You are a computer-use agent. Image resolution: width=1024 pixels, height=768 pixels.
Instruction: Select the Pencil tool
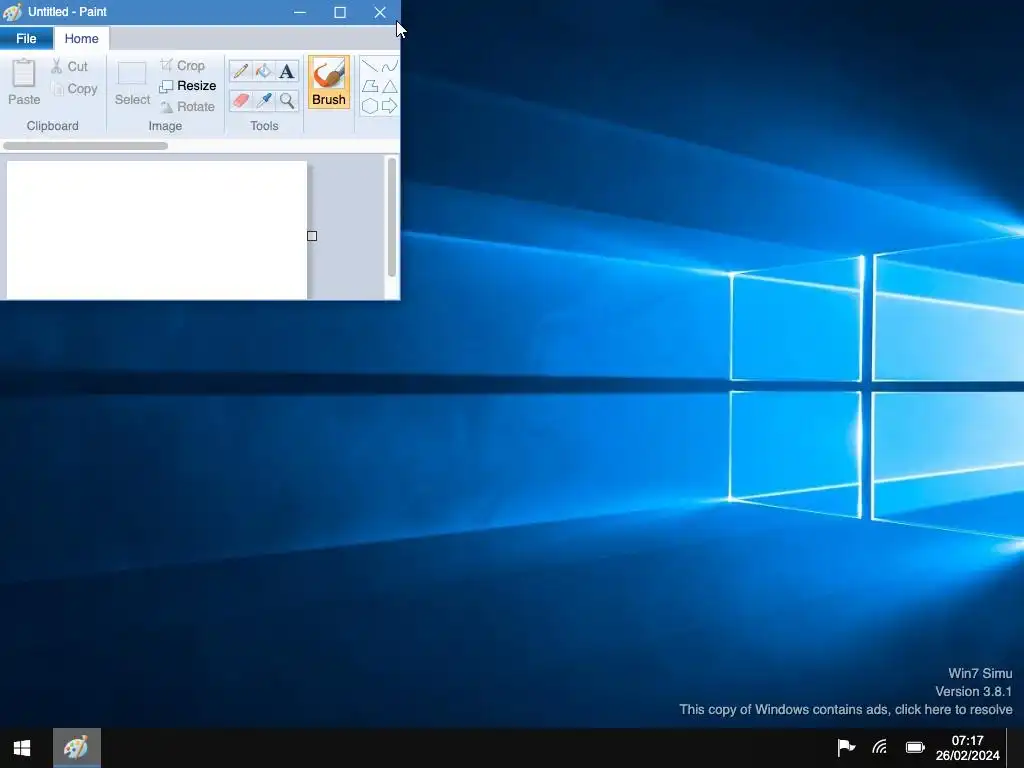pyautogui.click(x=240, y=71)
